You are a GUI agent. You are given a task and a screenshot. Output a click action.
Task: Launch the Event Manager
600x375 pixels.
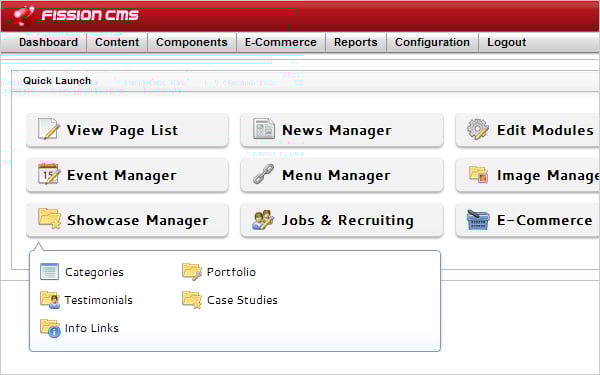(127, 175)
